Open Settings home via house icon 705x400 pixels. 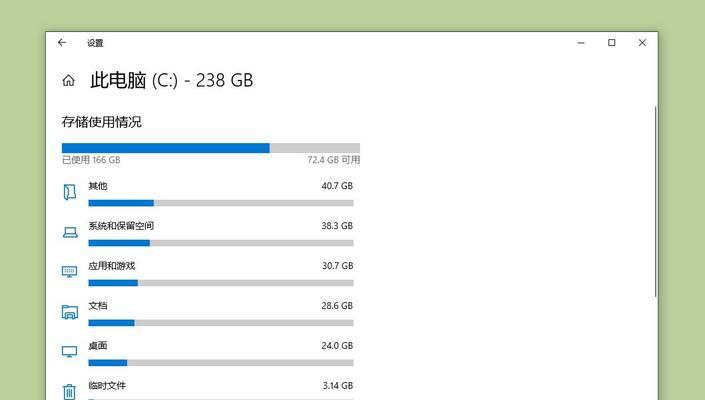[x=68, y=80]
